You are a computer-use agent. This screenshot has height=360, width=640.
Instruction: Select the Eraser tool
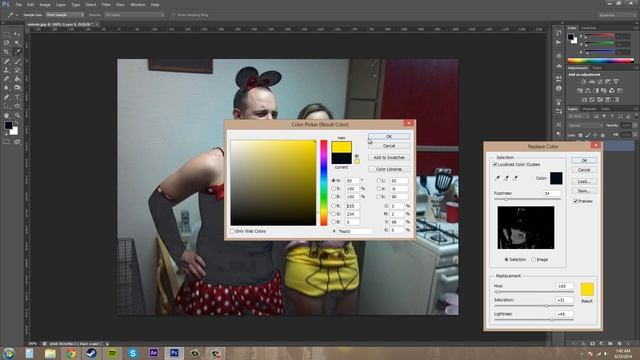tap(7, 79)
